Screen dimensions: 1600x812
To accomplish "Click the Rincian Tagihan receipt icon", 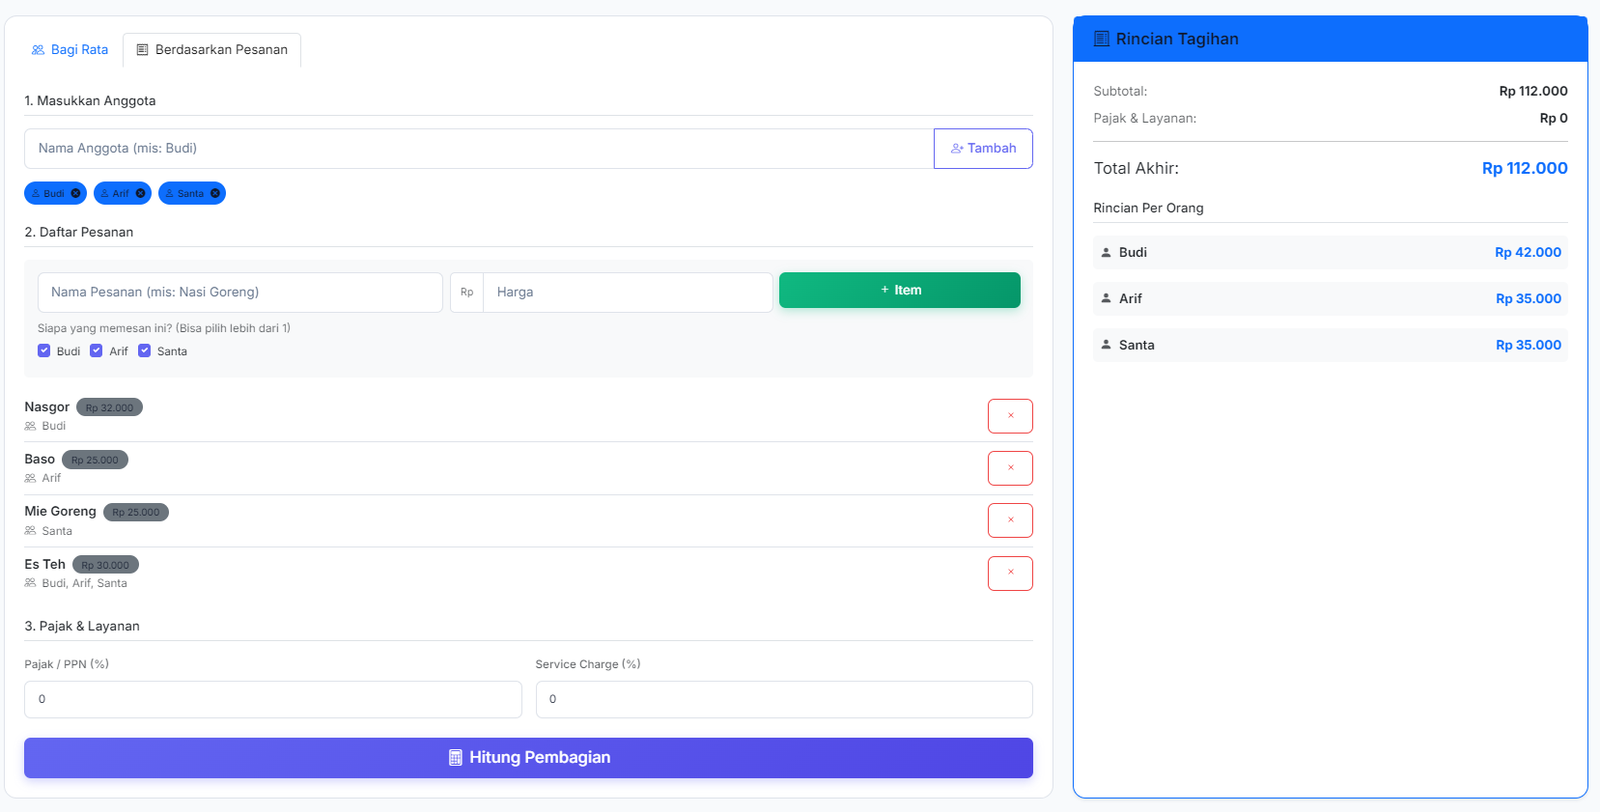I will pos(1101,39).
